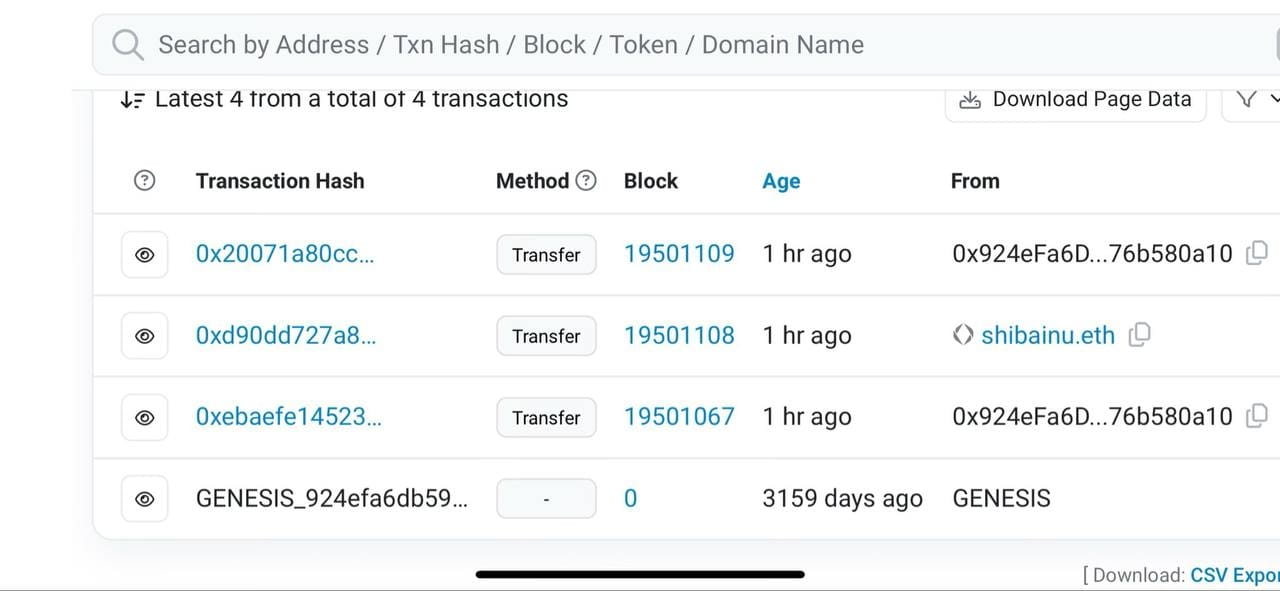Open the Transaction Hash help tooltip icon

click(x=144, y=180)
